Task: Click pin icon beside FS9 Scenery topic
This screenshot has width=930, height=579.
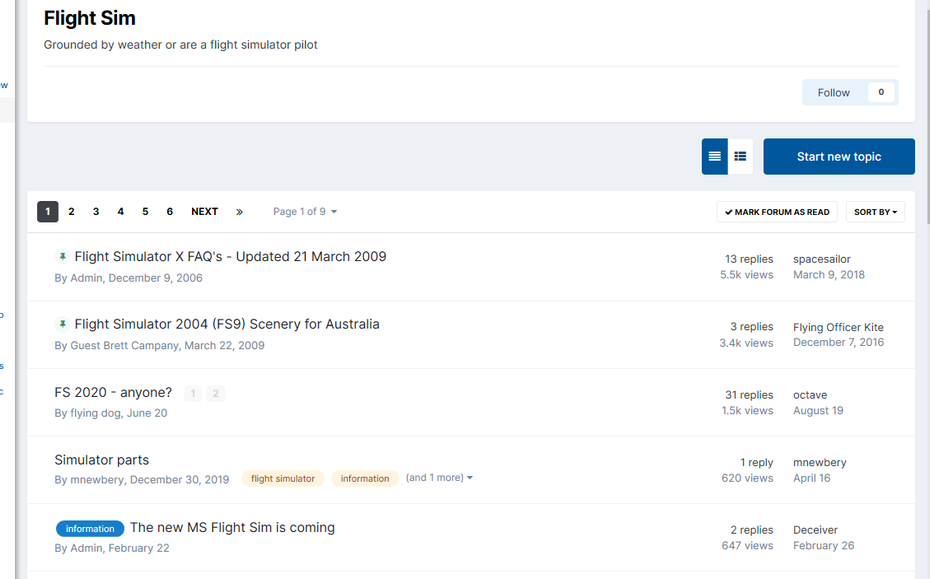Action: coord(62,325)
